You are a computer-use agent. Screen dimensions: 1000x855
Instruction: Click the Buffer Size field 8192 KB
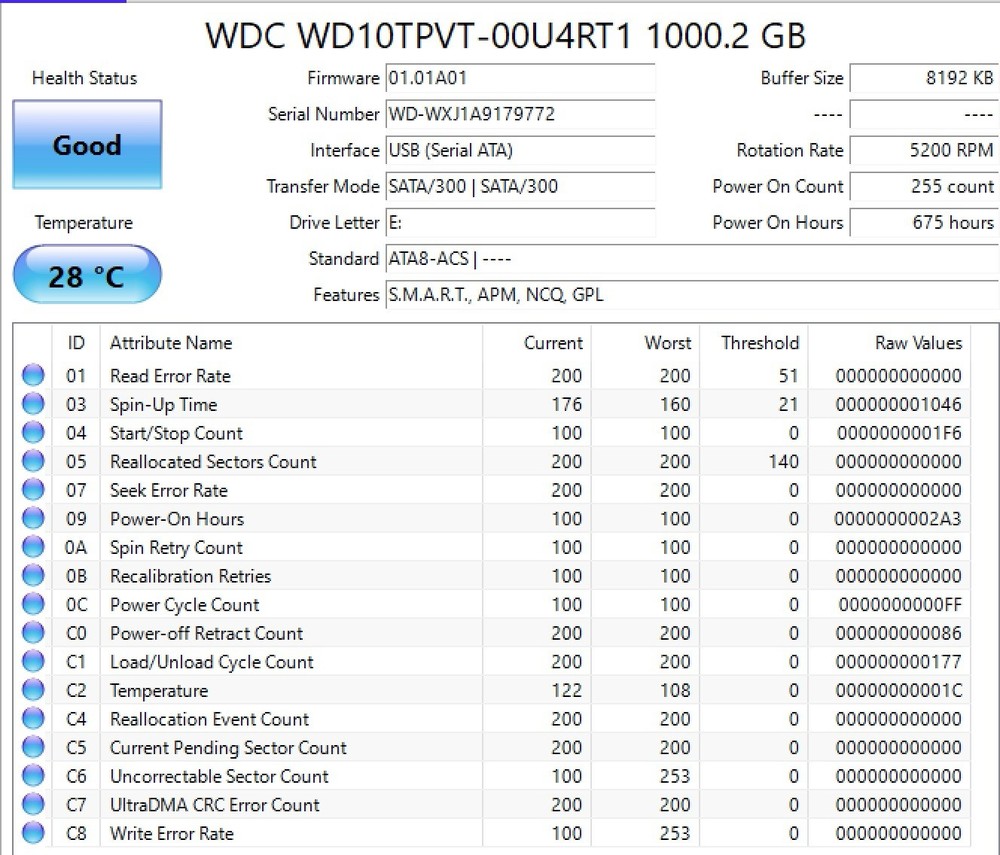click(x=924, y=78)
